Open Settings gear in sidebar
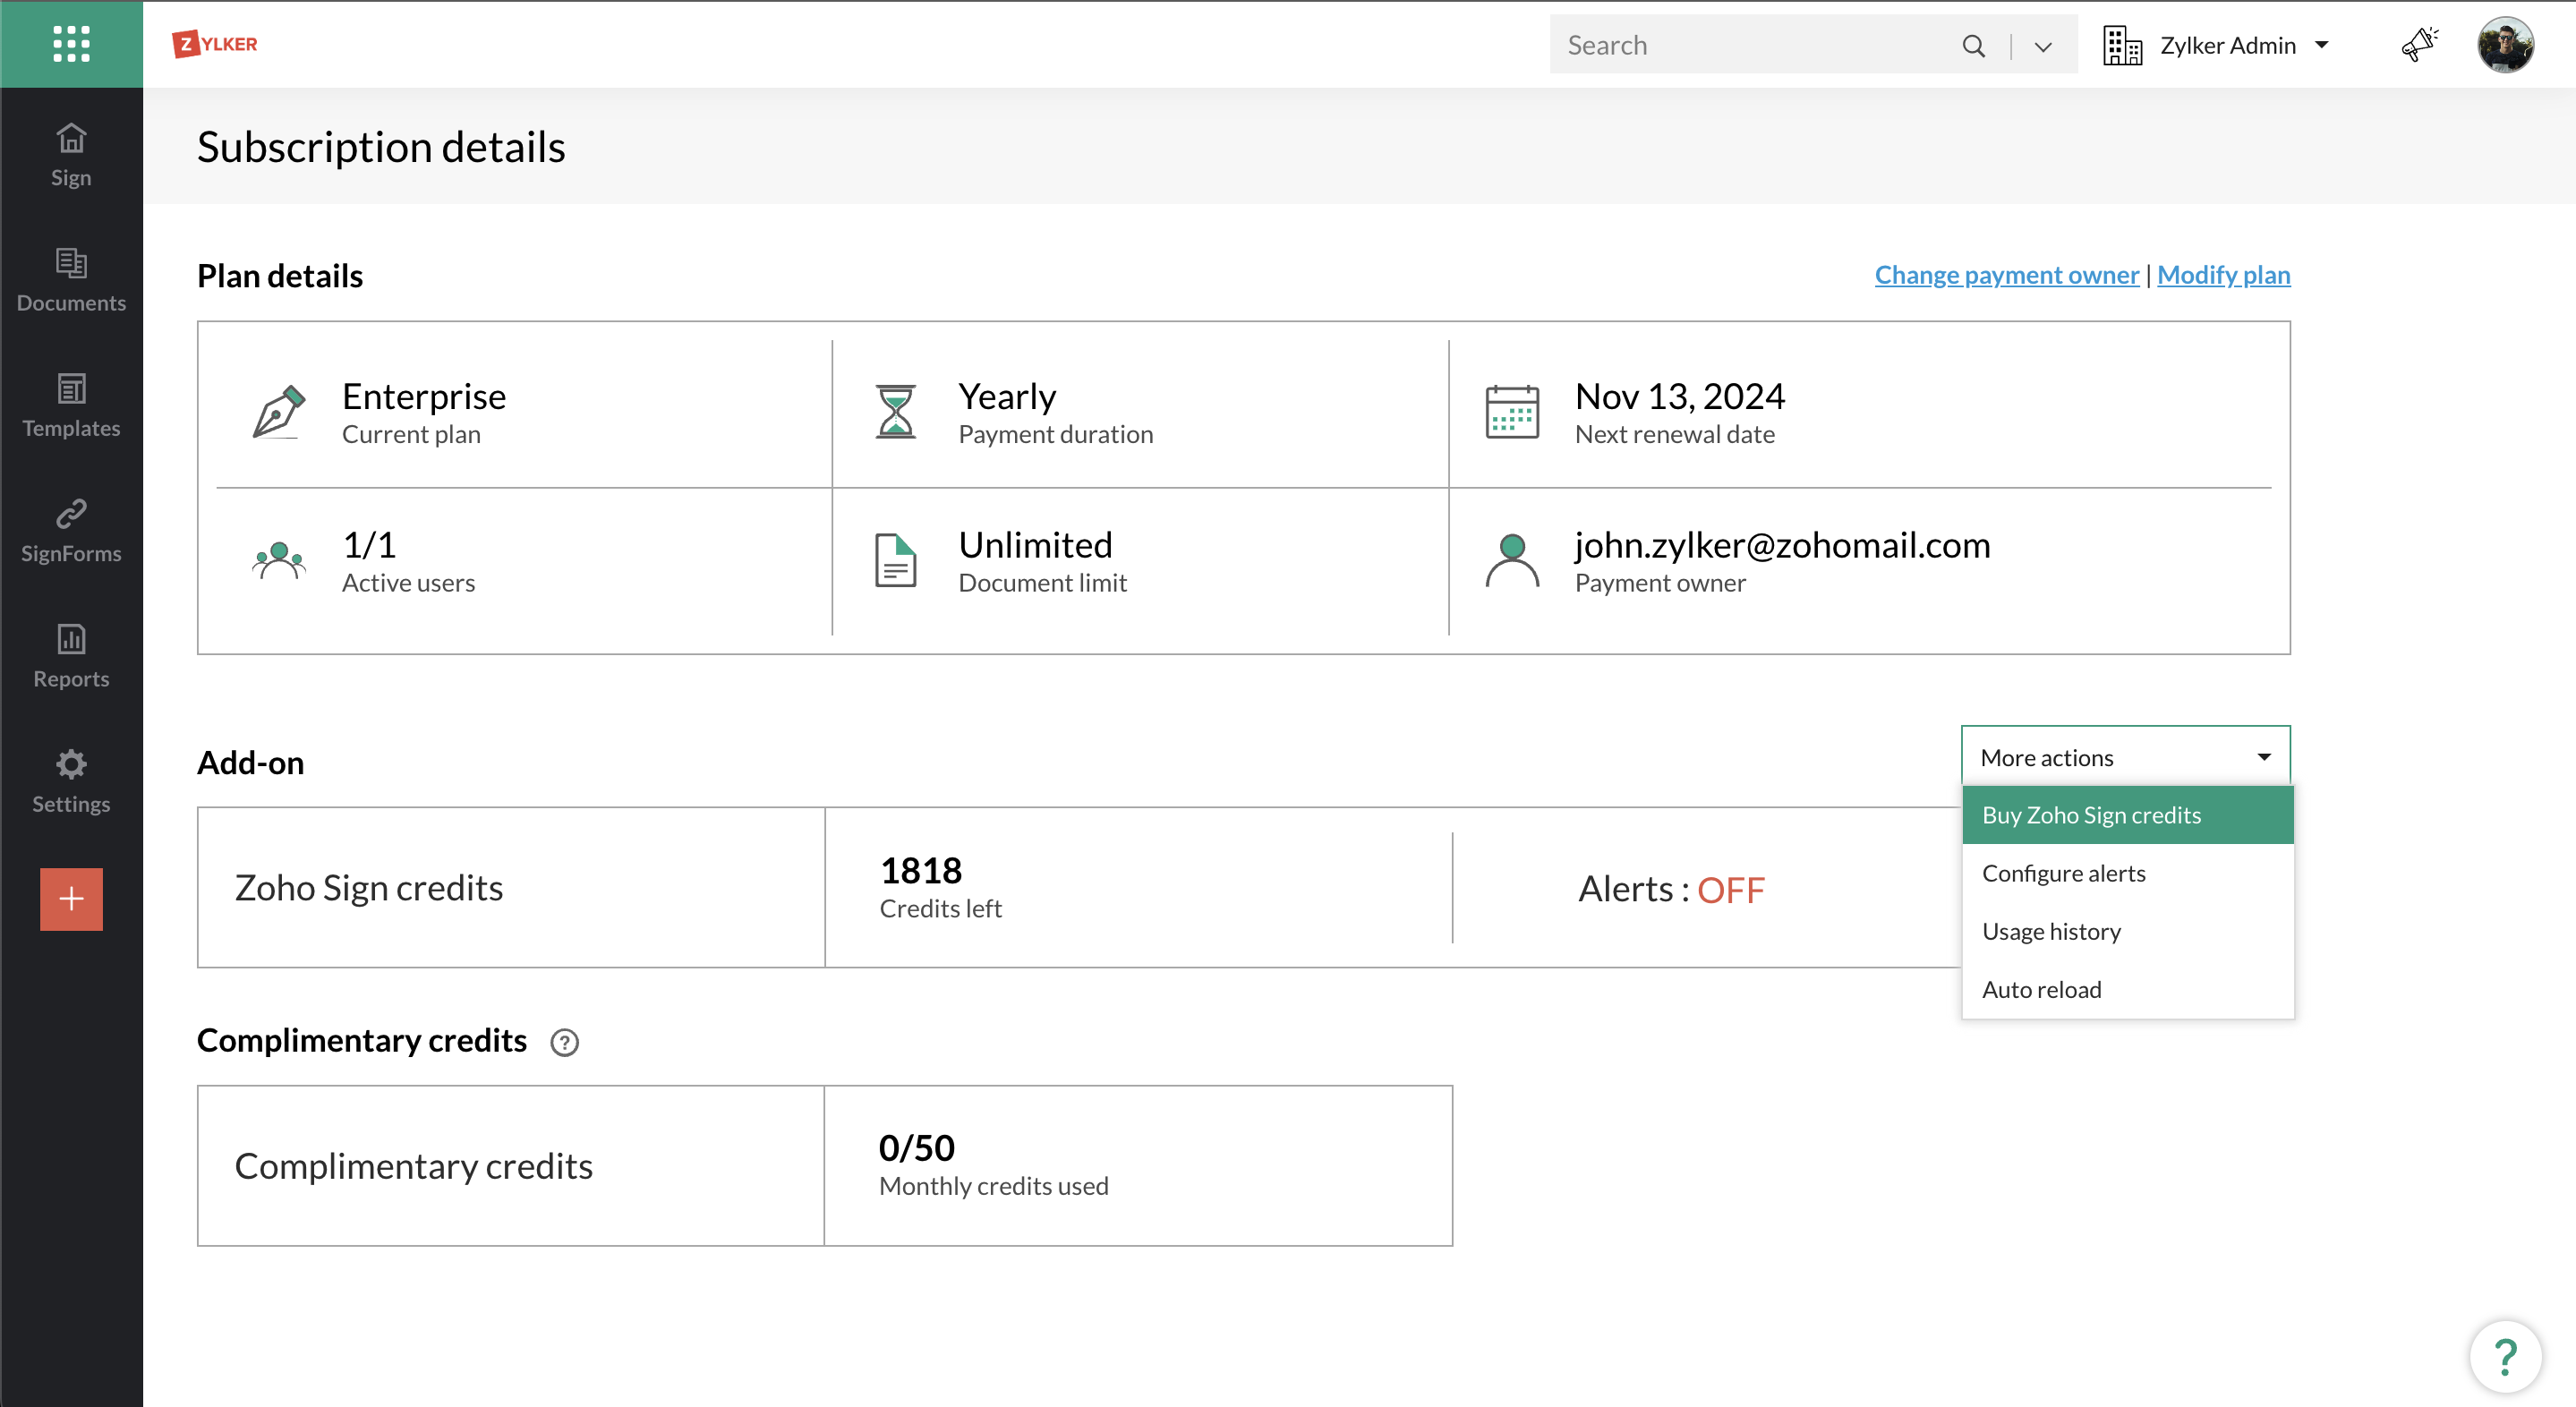This screenshot has height=1407, width=2576. (x=71, y=781)
